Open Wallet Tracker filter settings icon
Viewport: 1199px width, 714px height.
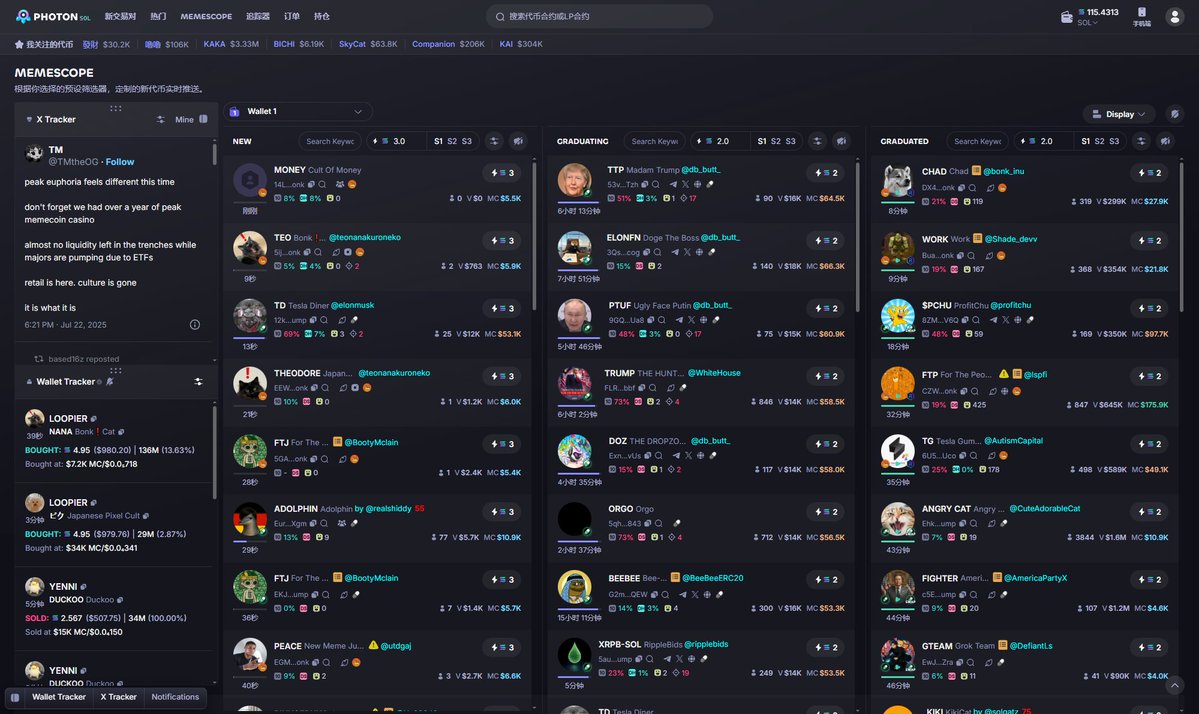[x=198, y=381]
